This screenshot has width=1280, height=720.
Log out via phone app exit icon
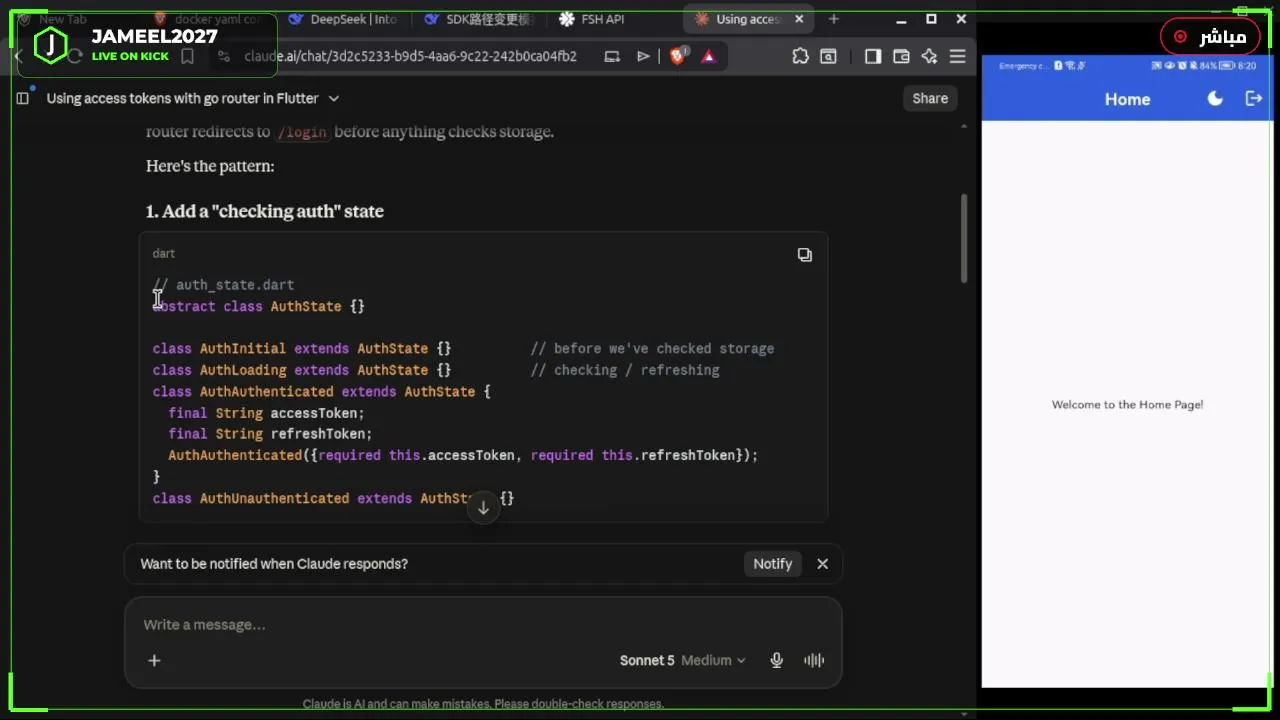1253,98
